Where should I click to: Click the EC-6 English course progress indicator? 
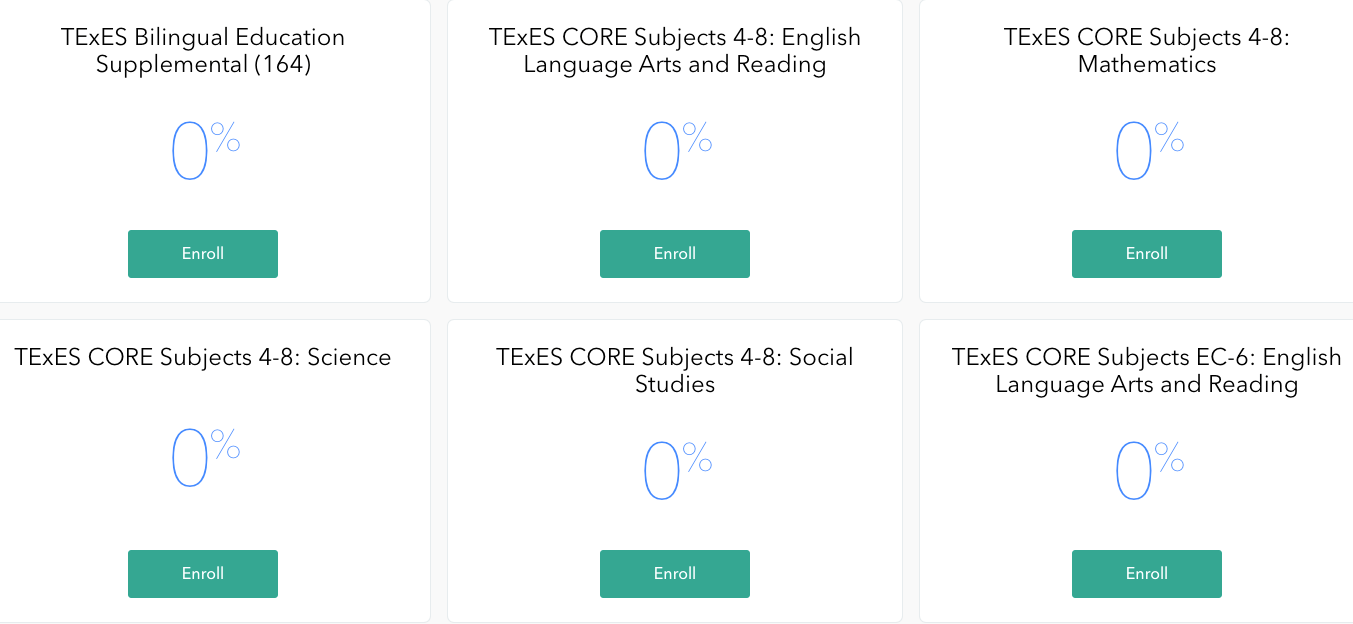pos(1146,468)
